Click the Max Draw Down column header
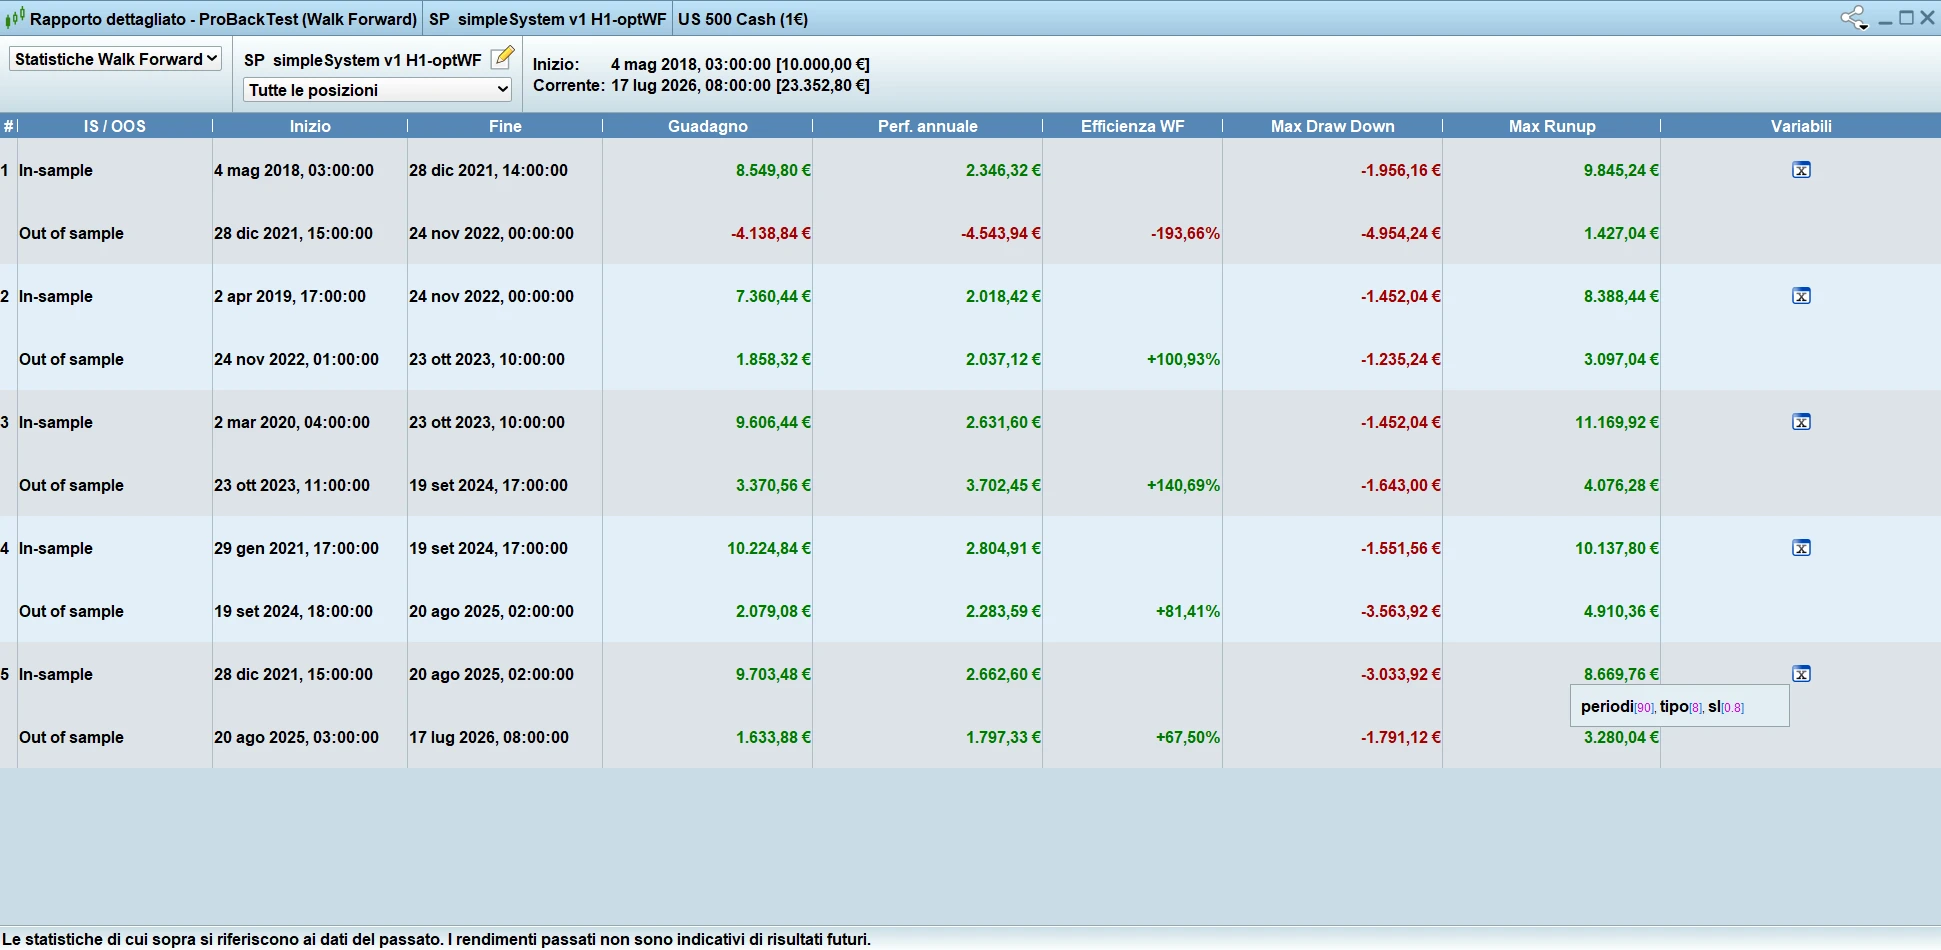Viewport: 1941px width, 950px height. point(1333,126)
